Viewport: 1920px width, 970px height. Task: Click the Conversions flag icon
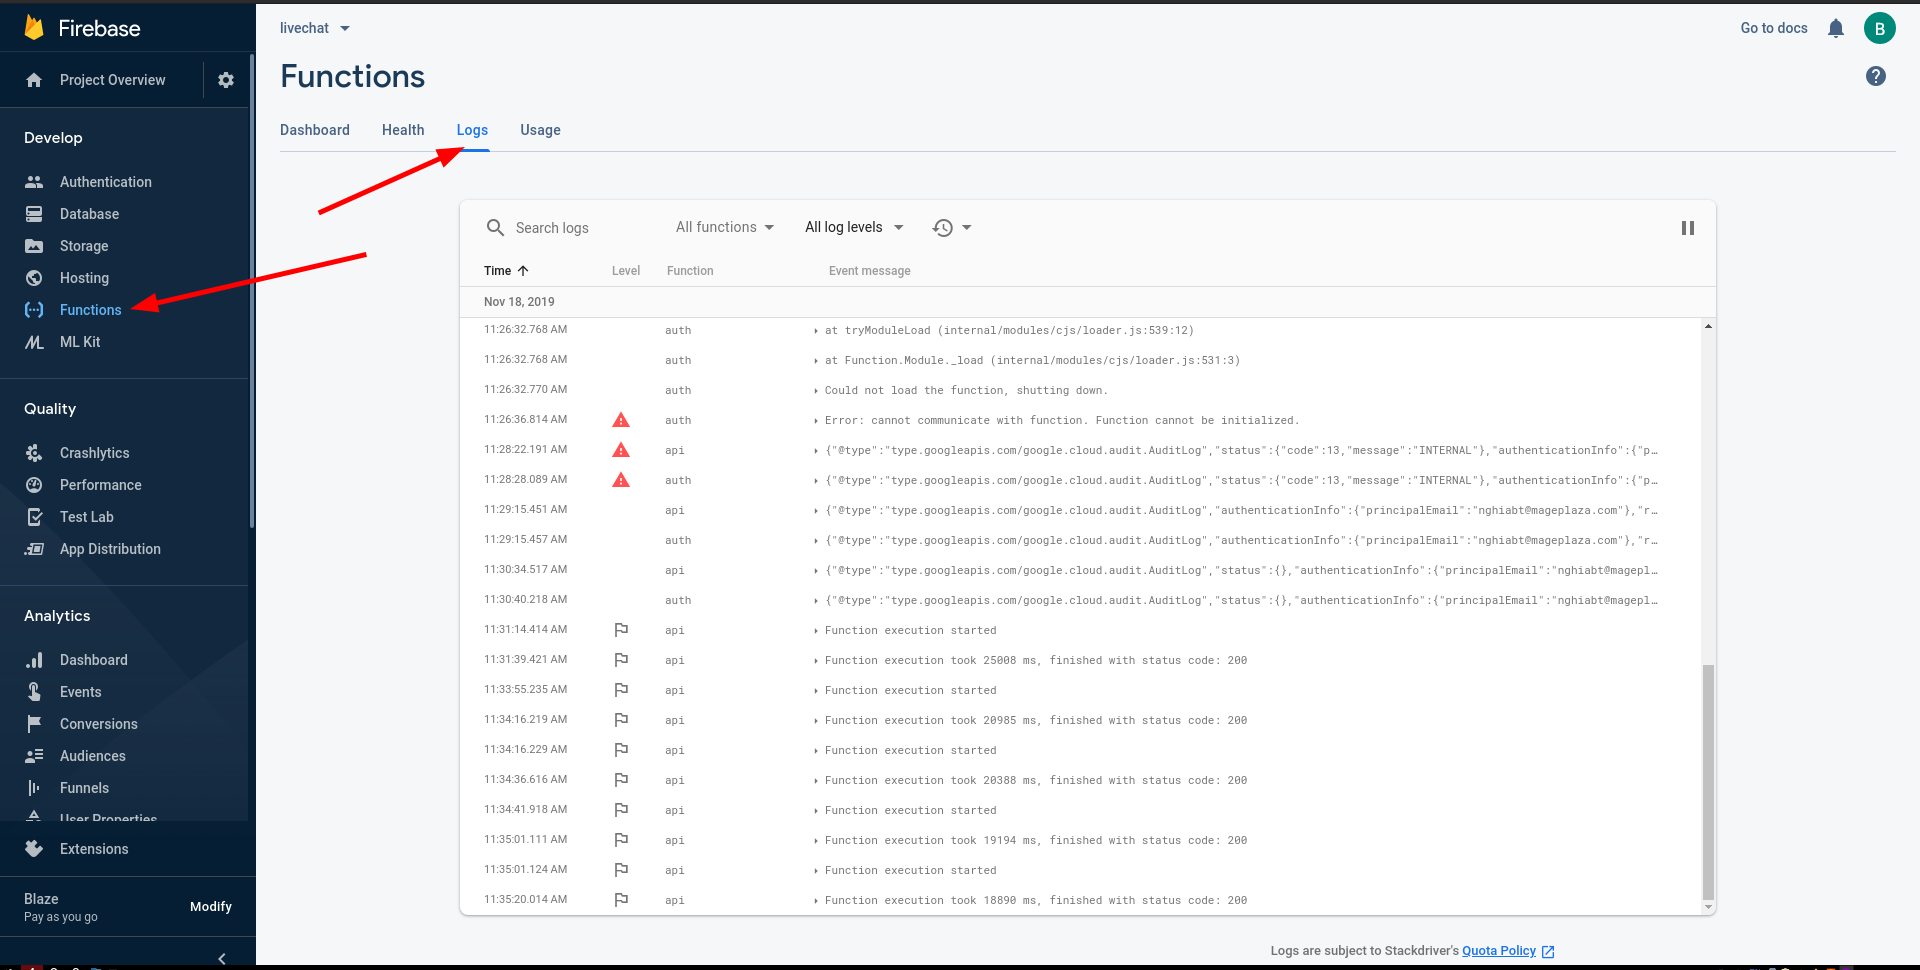[x=34, y=724]
